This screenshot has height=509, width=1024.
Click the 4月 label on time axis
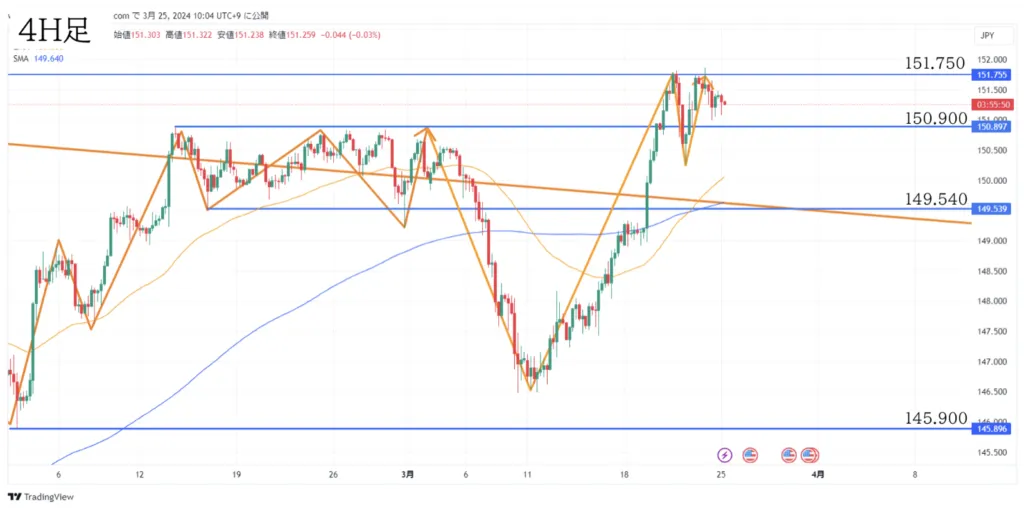818,474
